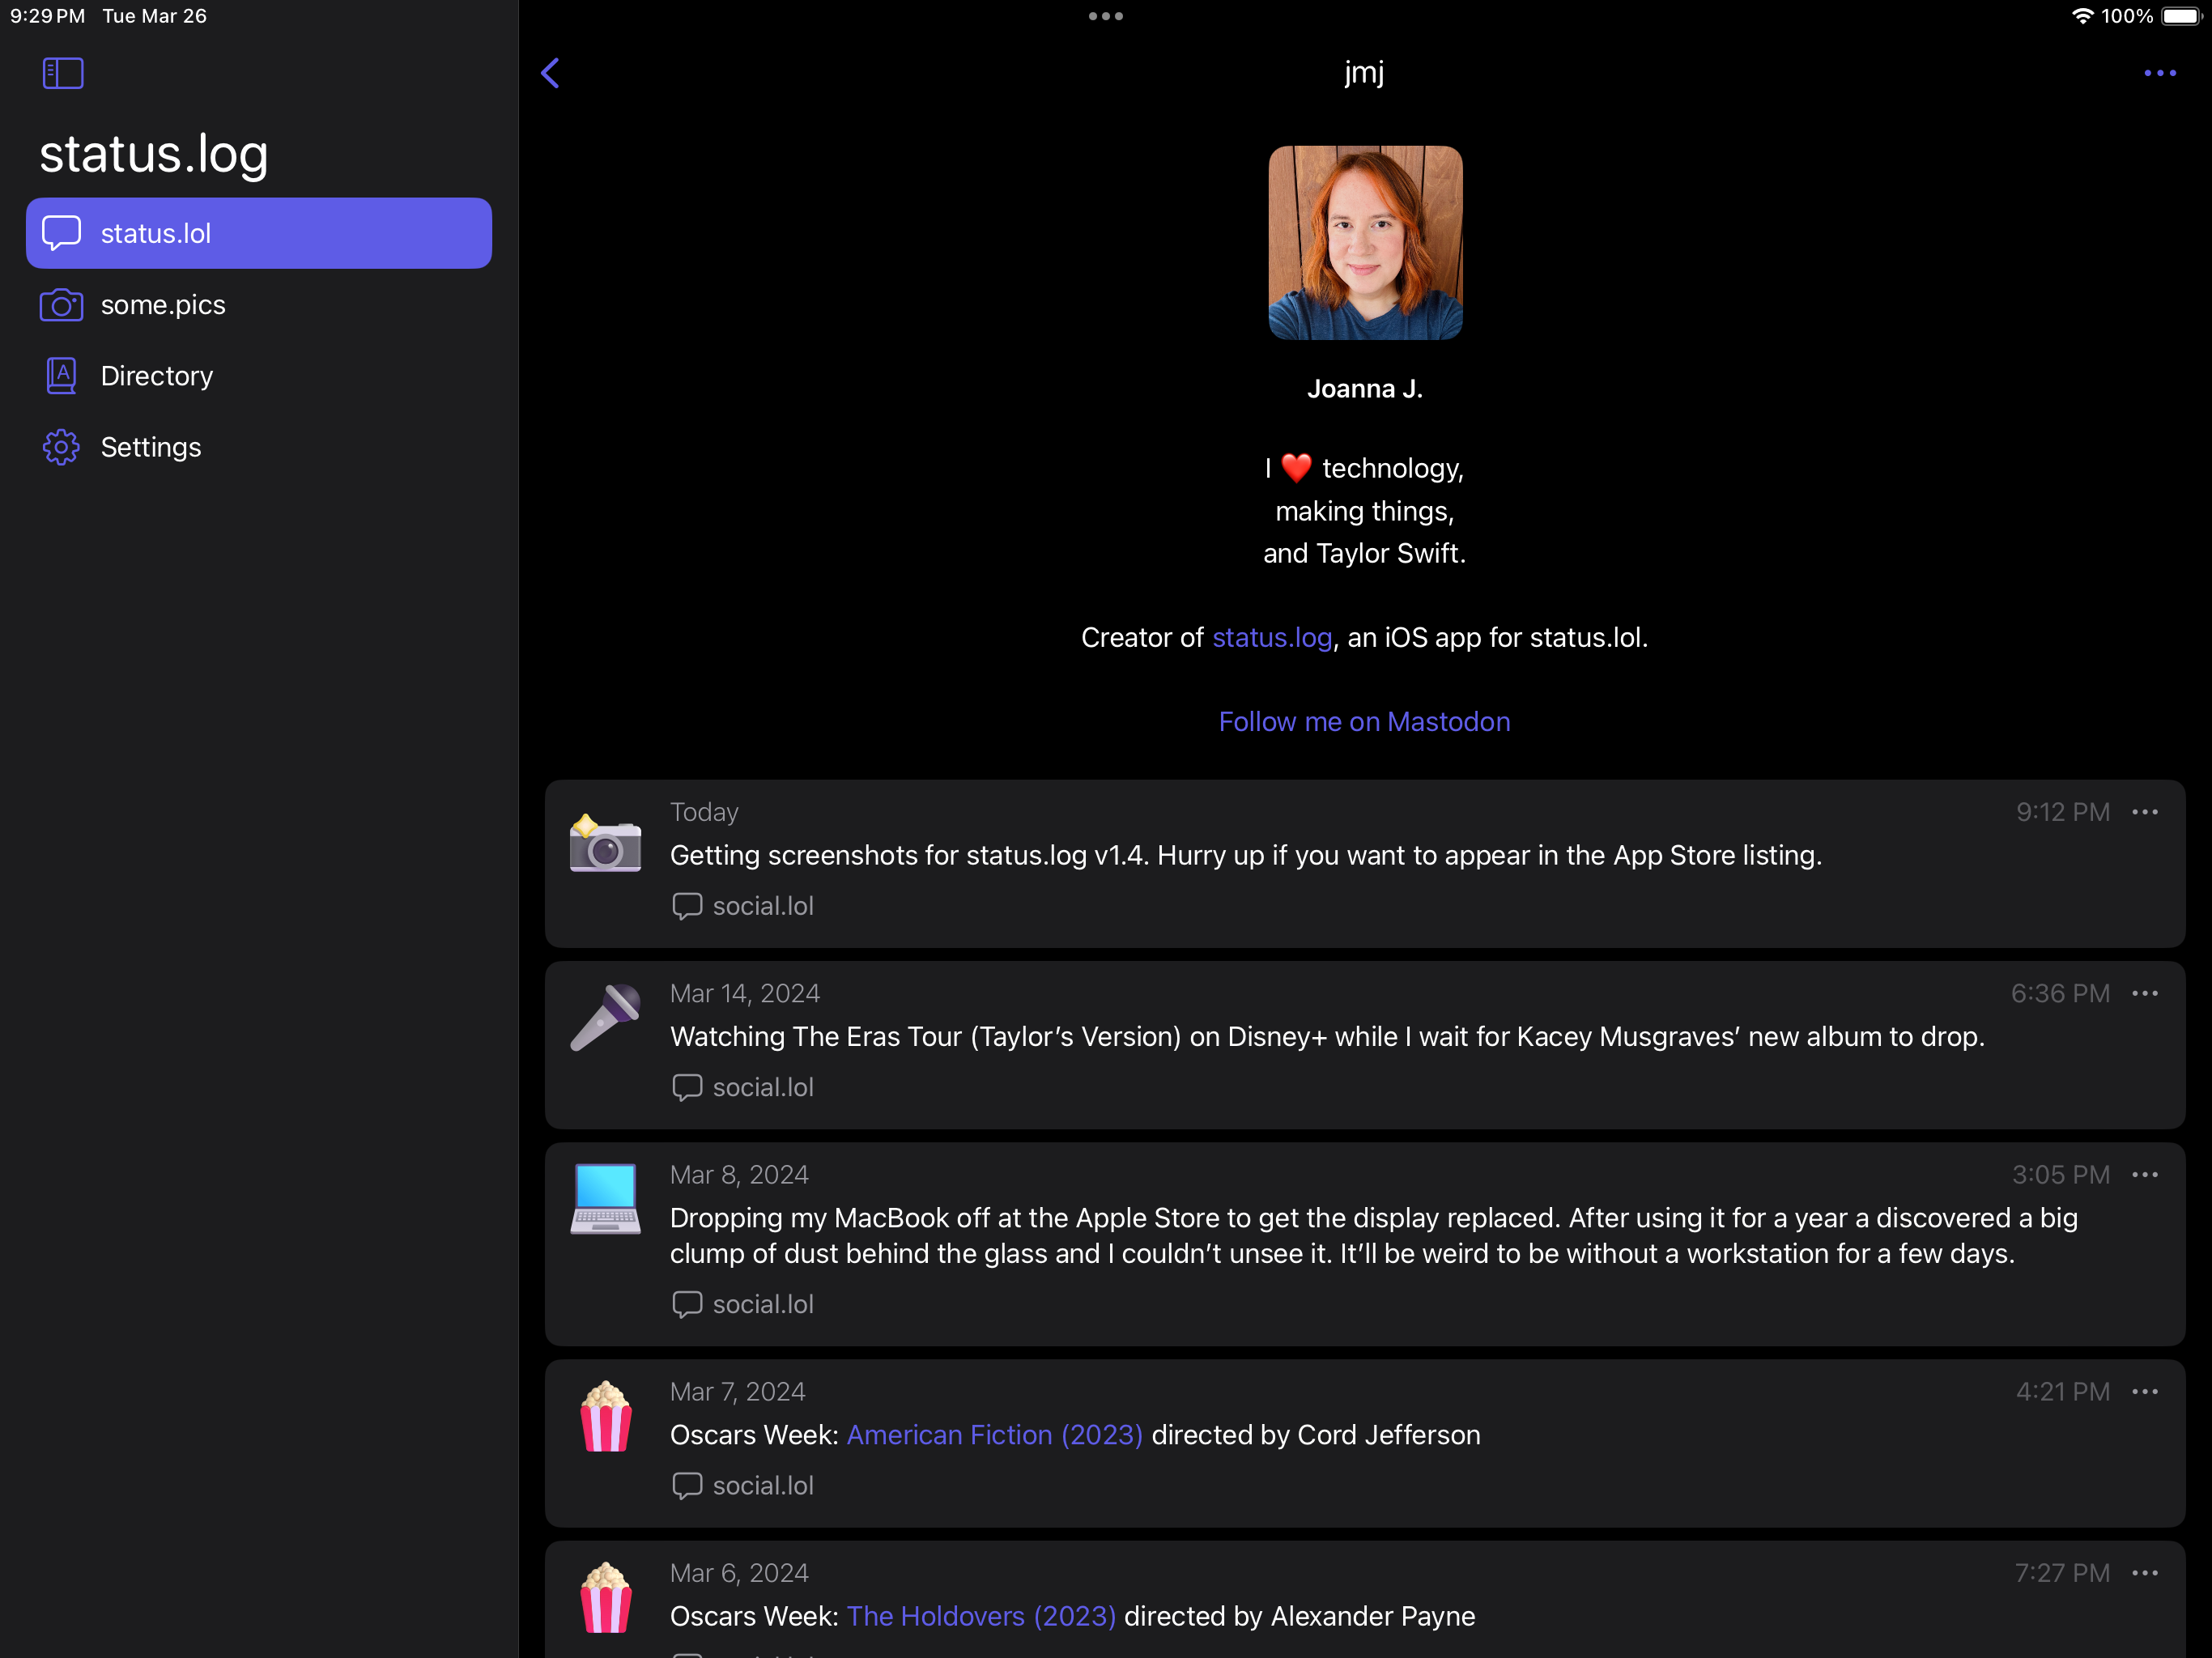Image resolution: width=2212 pixels, height=1658 pixels.
Task: Select the screenshots for status.log v1.4 text
Action: pos(1245,855)
